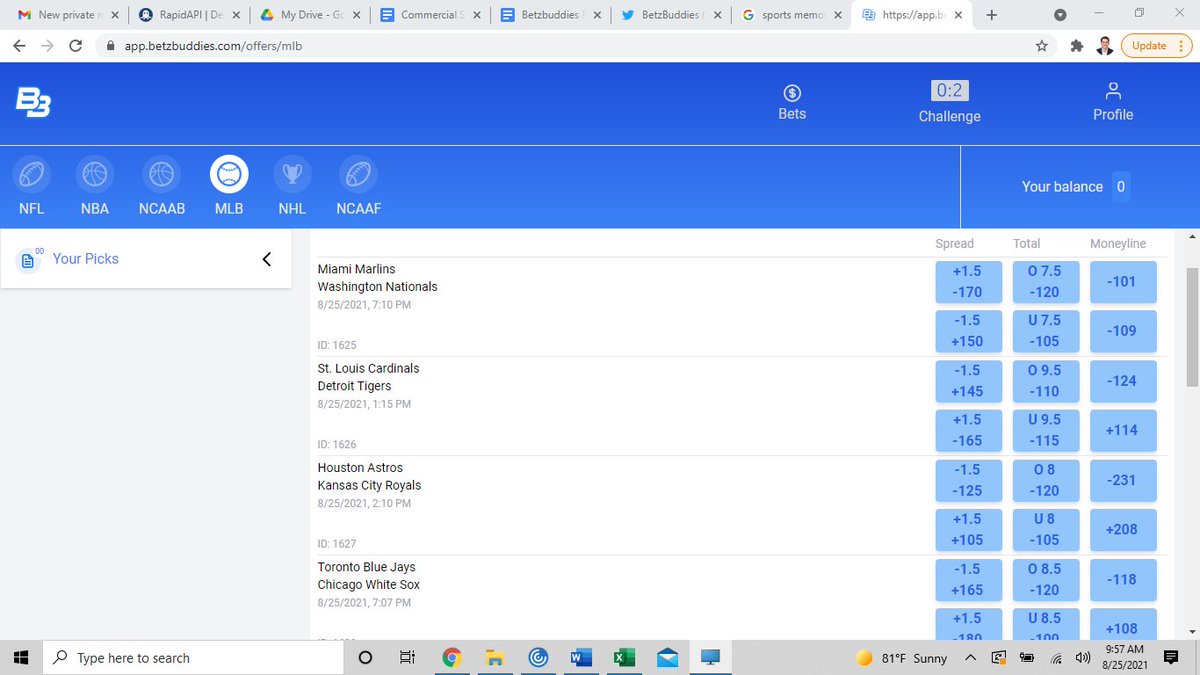Select the NBA basketball icon
1200x675 pixels.
[95, 175]
